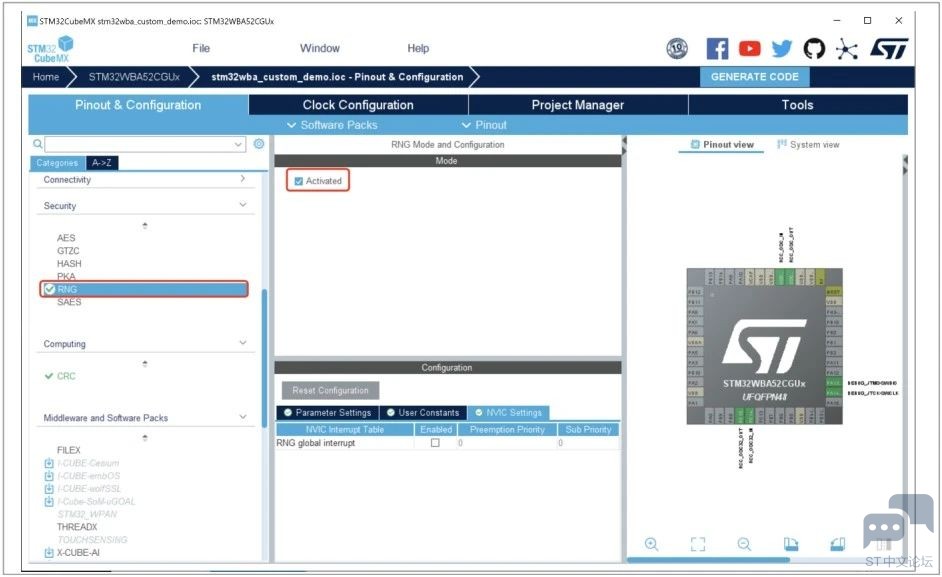942x577 pixels.
Task: Download the I-CUBE-embOS pack
Action: coord(49,475)
